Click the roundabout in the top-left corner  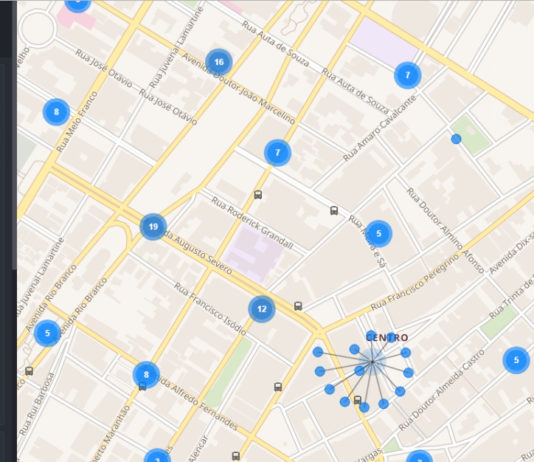pyautogui.click(x=37, y=28)
